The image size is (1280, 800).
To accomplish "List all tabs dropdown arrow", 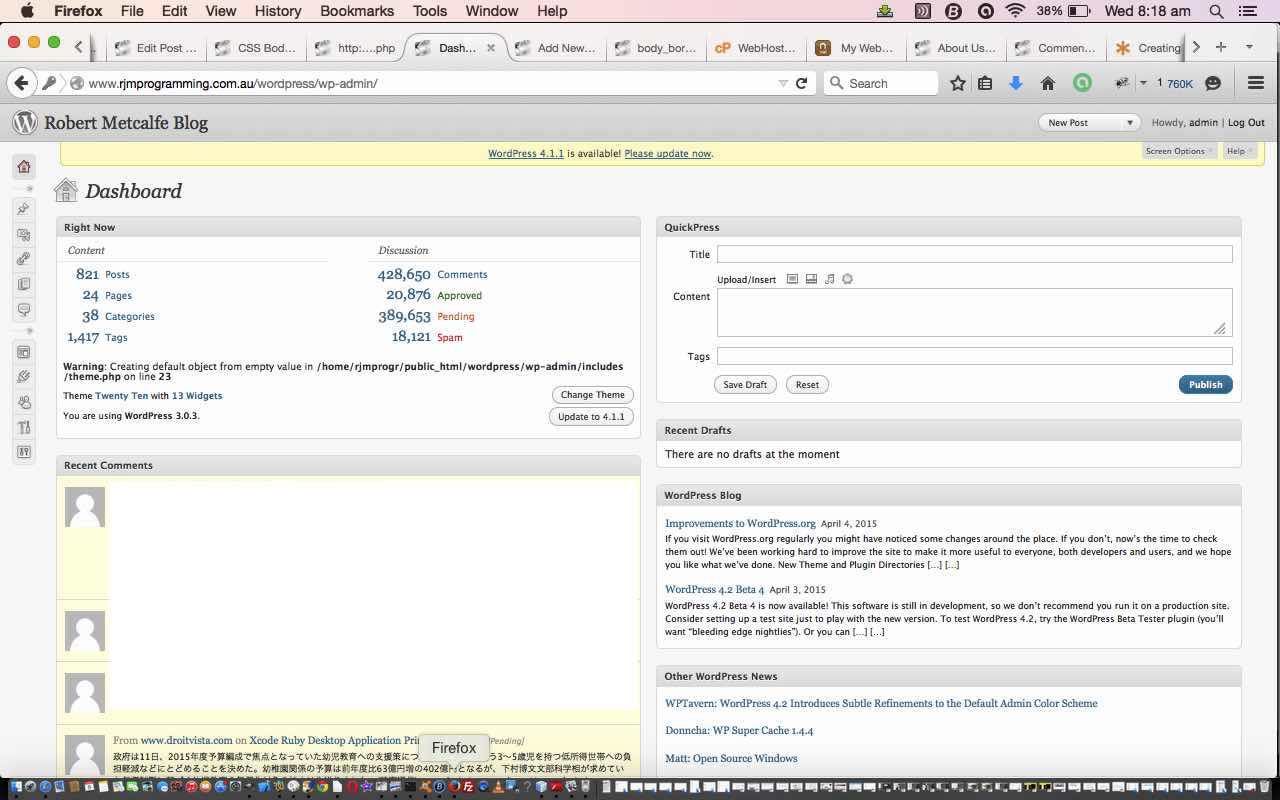I will pyautogui.click(x=1249, y=47).
